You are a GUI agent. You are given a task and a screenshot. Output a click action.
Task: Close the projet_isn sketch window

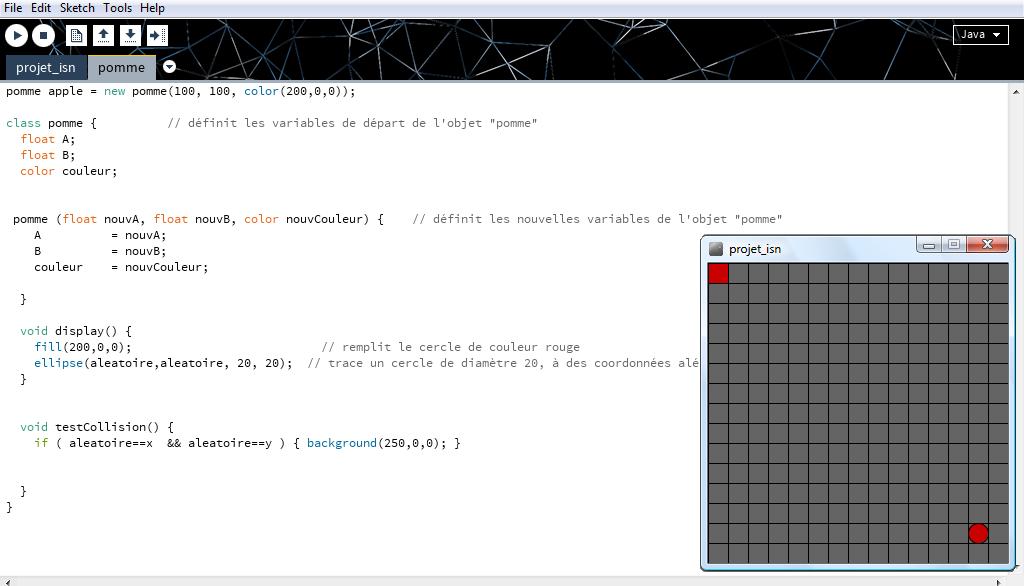coord(987,245)
